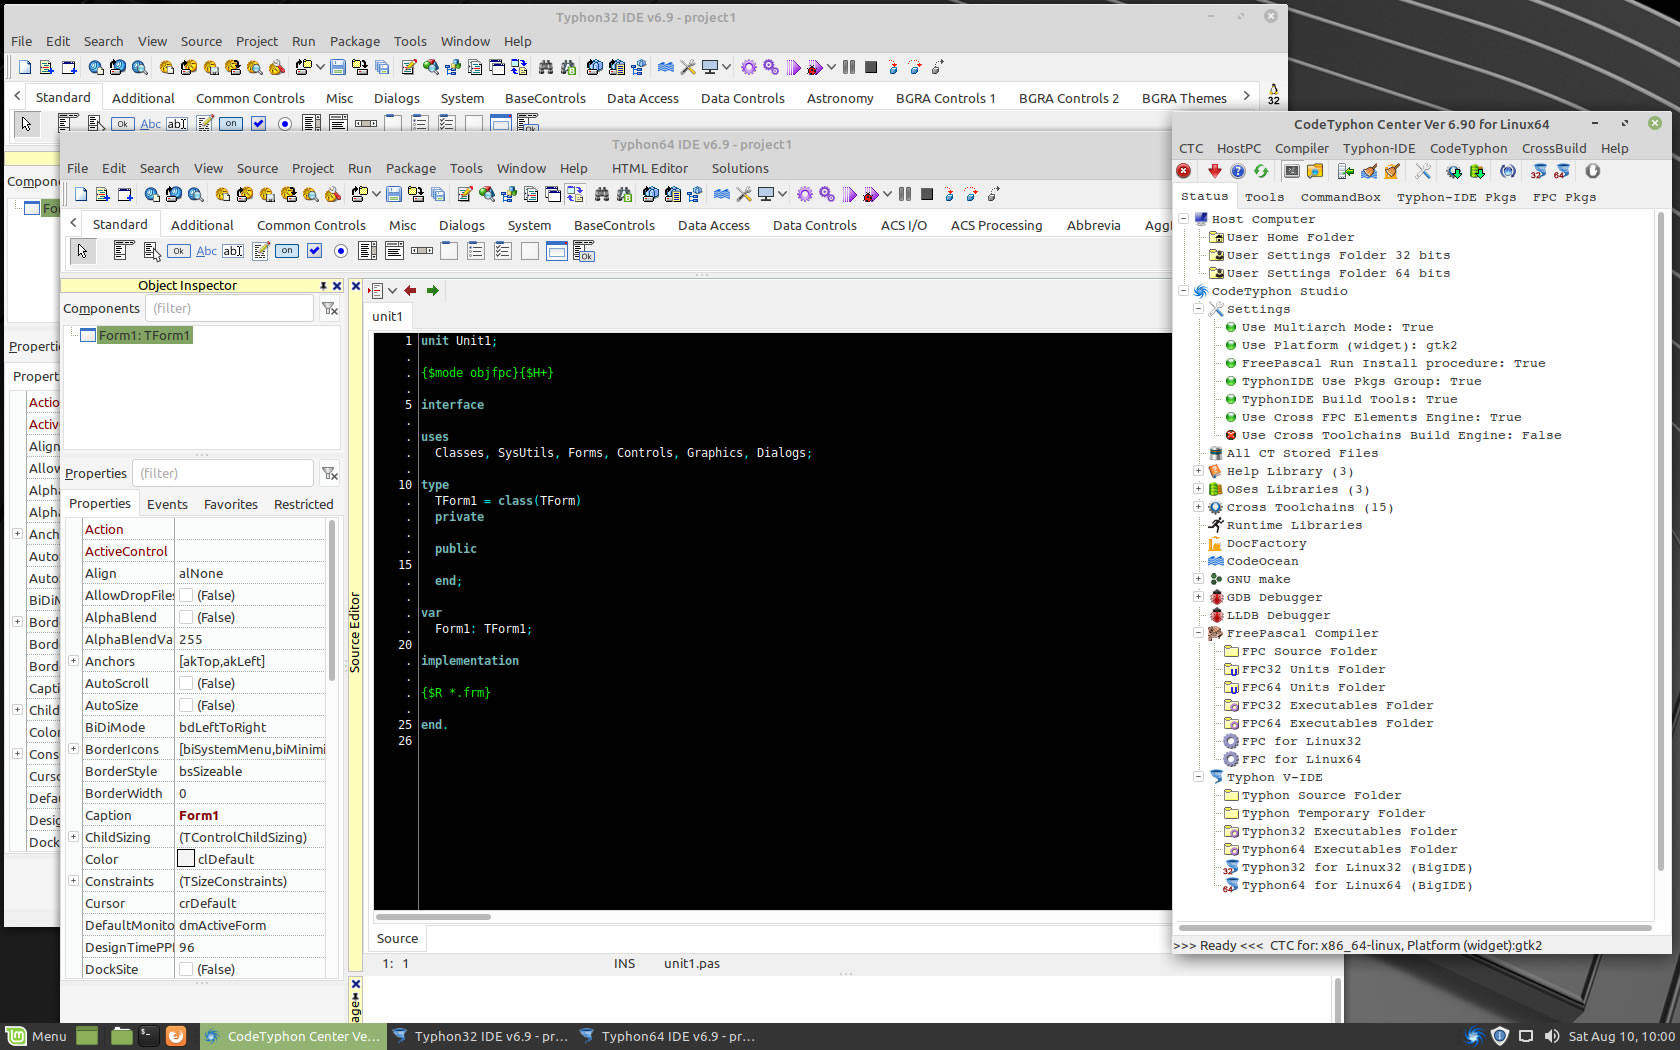This screenshot has height=1050, width=1680.
Task: Click the red exit icon in CodeTyphon Center
Action: click(x=1184, y=171)
